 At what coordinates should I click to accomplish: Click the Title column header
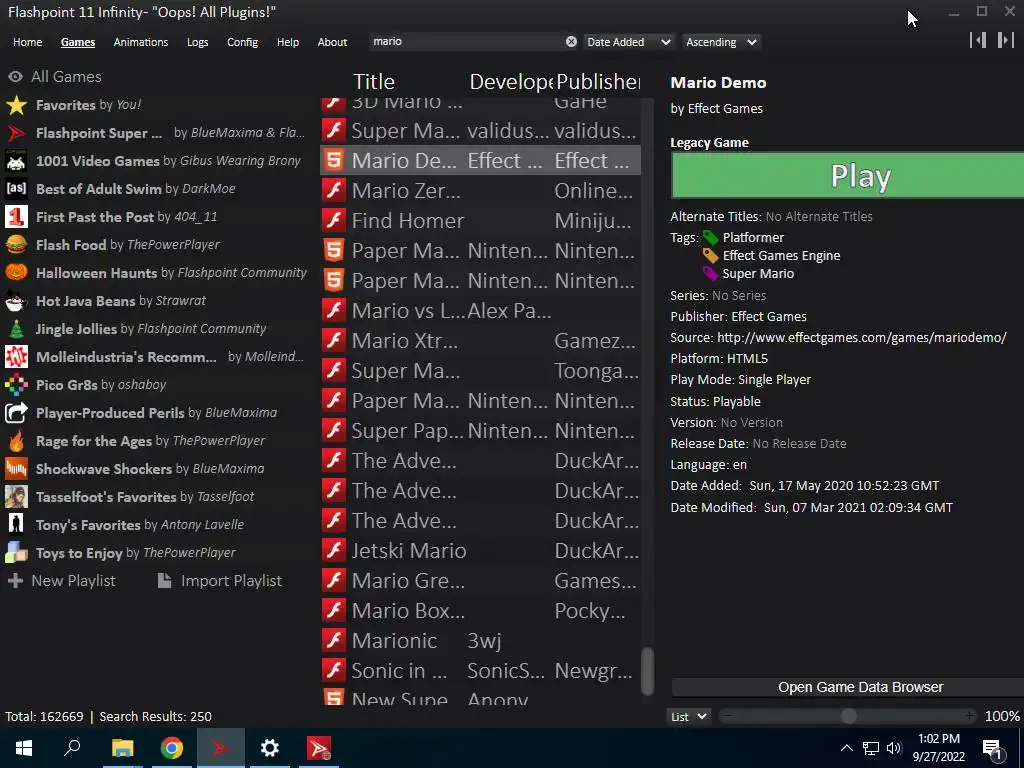374,82
